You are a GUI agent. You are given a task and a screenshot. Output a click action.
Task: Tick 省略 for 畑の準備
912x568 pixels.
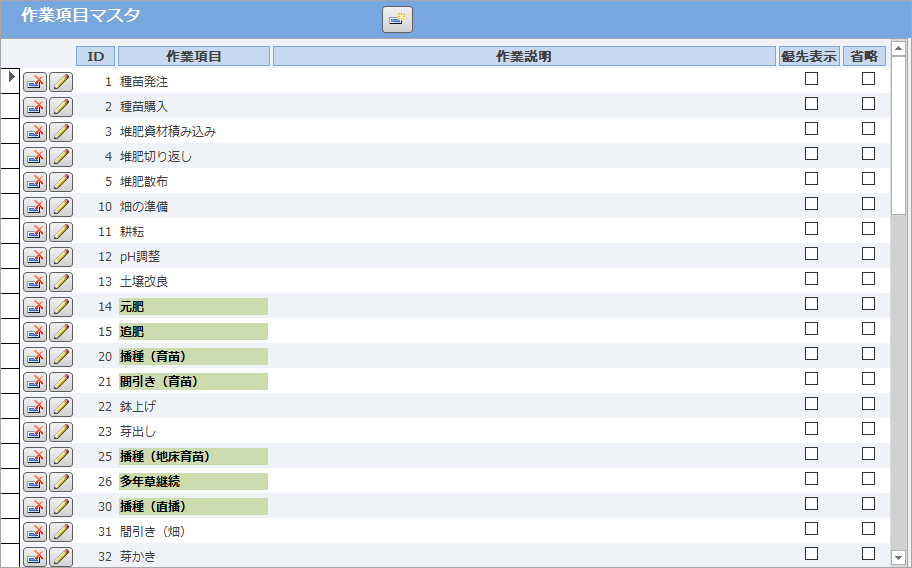pos(868,203)
